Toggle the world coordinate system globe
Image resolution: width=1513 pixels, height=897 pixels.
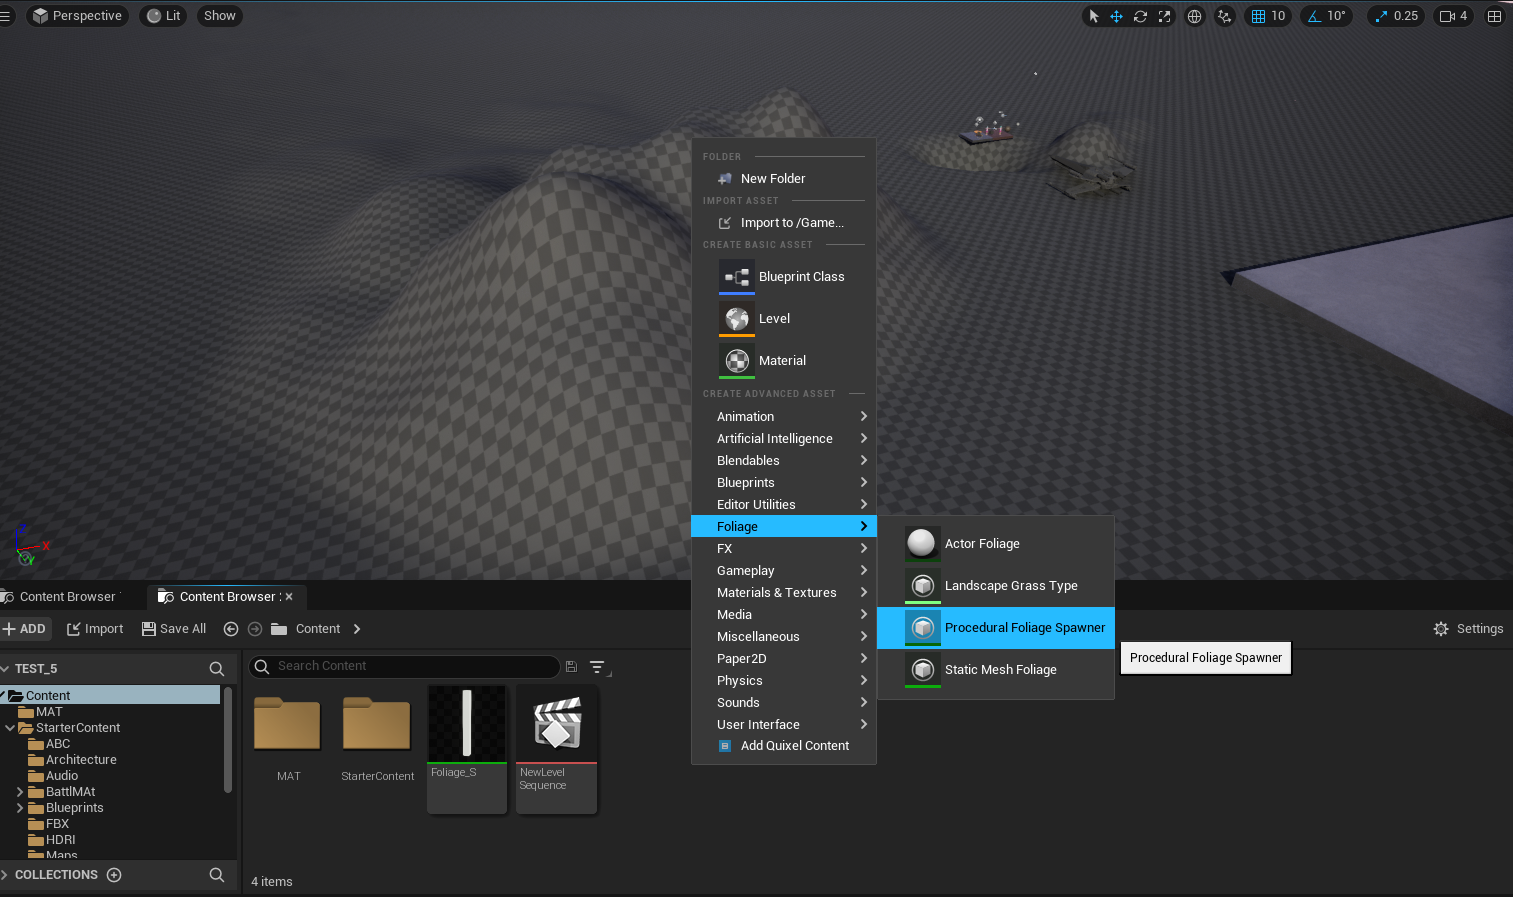click(x=1194, y=16)
